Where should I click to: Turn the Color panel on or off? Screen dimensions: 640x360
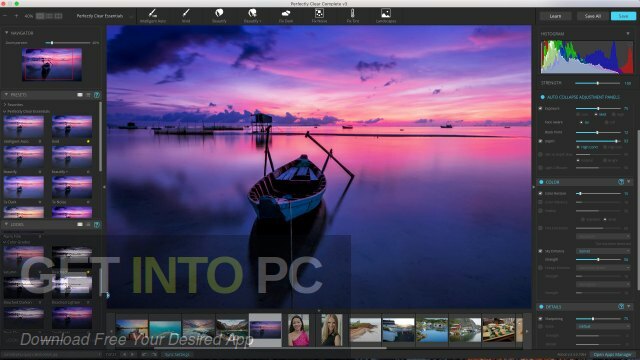coord(541,182)
